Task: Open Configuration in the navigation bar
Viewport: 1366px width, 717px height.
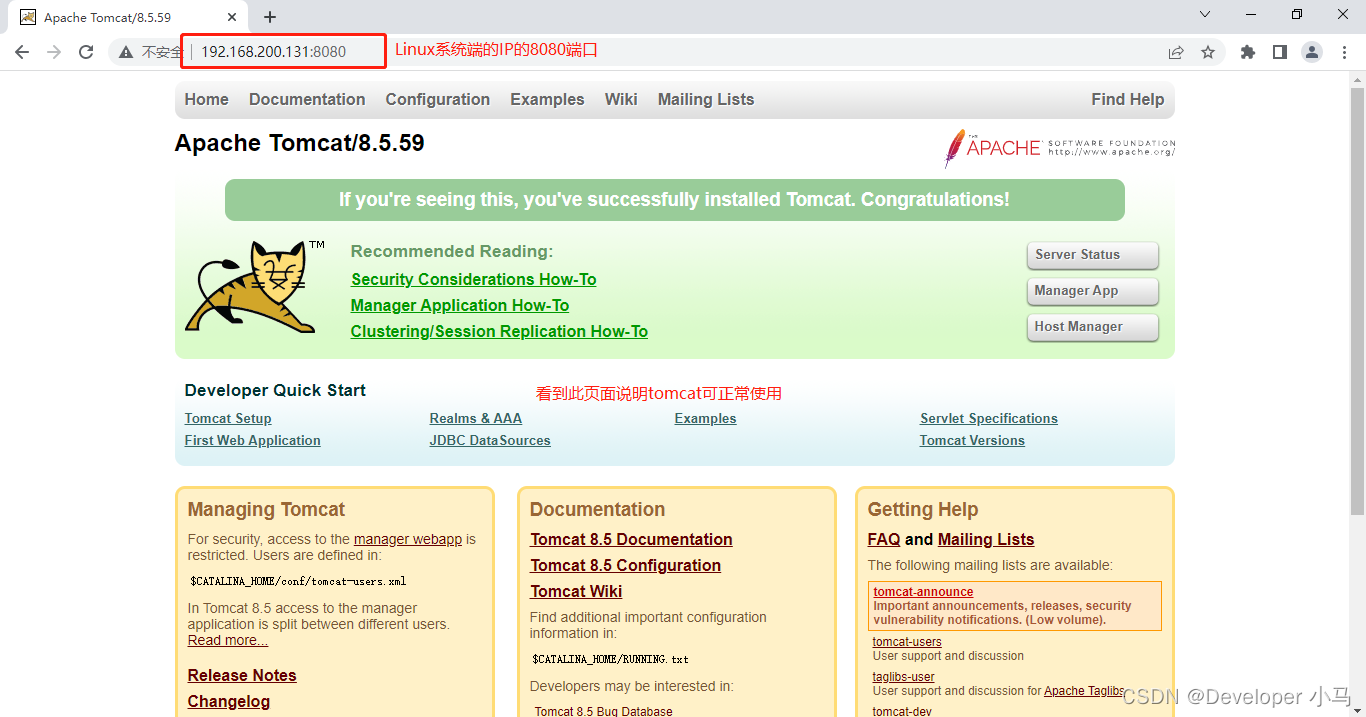Action: (x=438, y=99)
